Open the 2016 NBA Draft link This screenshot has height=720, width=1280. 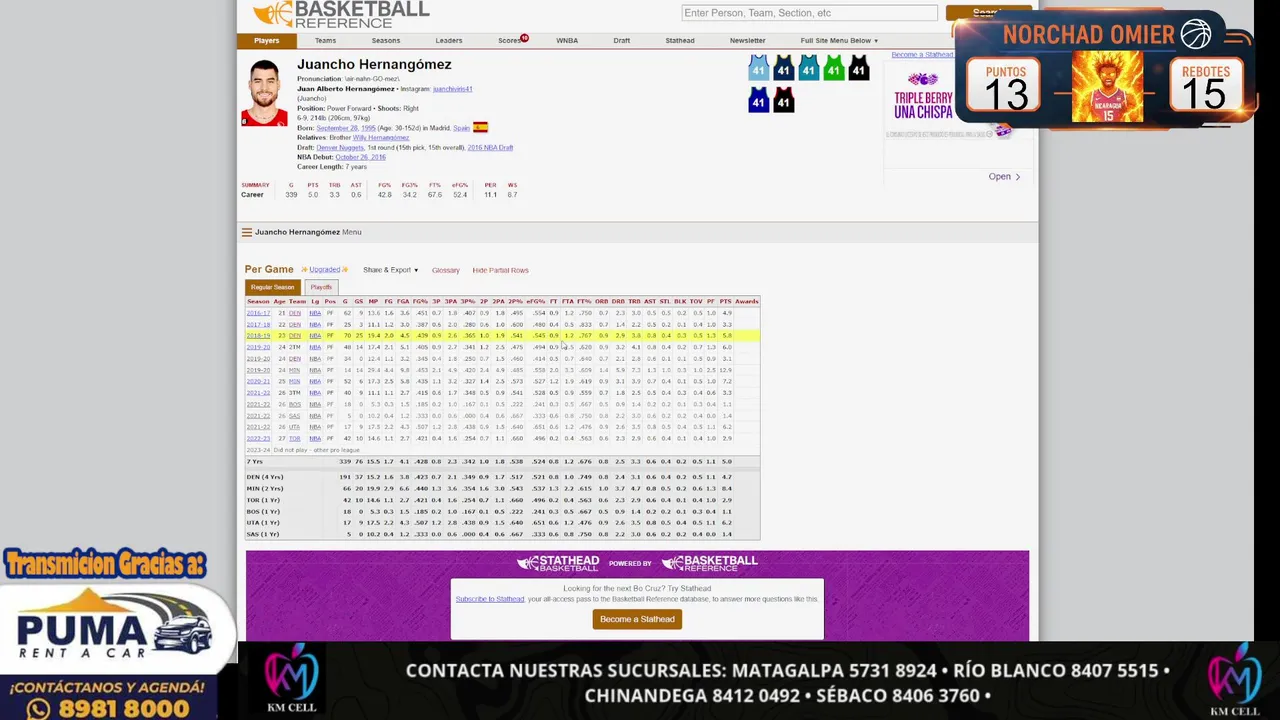click(x=490, y=148)
